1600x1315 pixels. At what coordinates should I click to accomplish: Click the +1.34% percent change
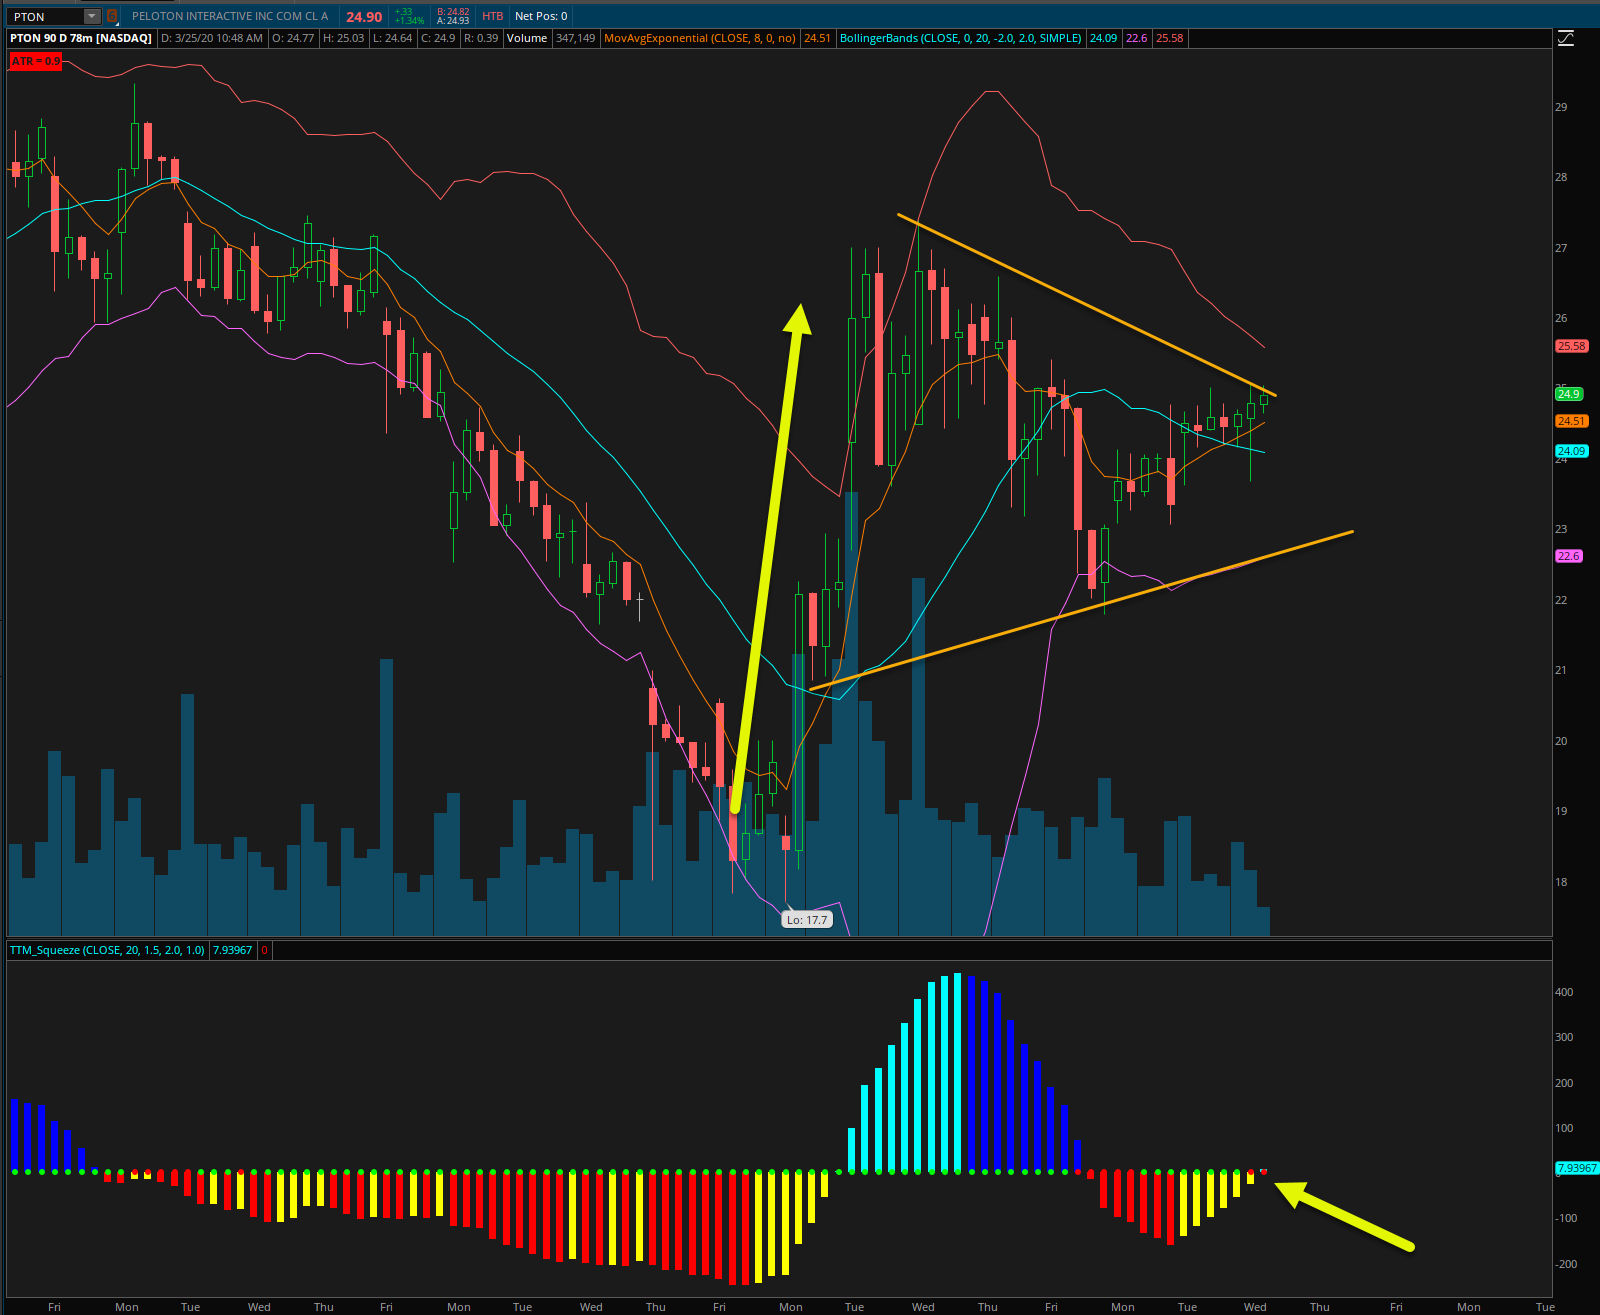[x=409, y=21]
